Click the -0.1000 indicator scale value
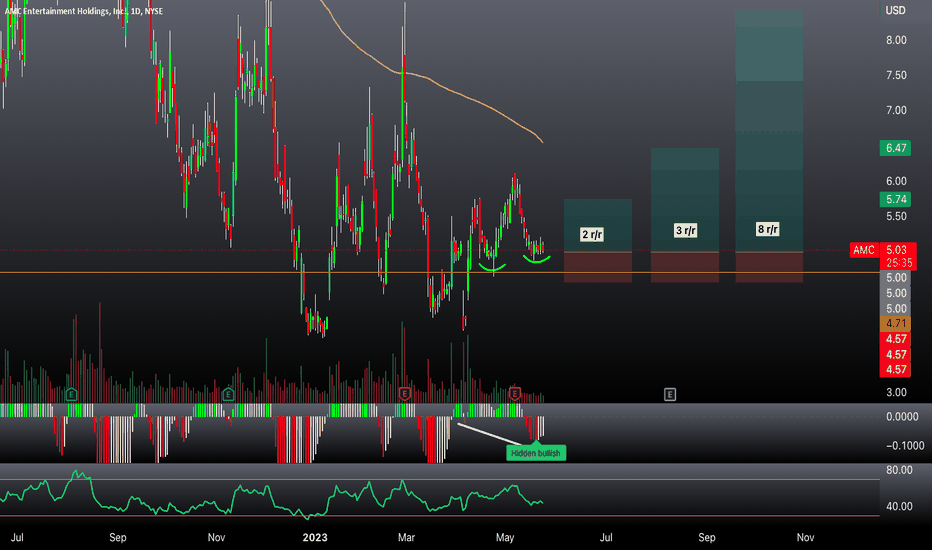The width and height of the screenshot is (932, 550). tap(905, 446)
